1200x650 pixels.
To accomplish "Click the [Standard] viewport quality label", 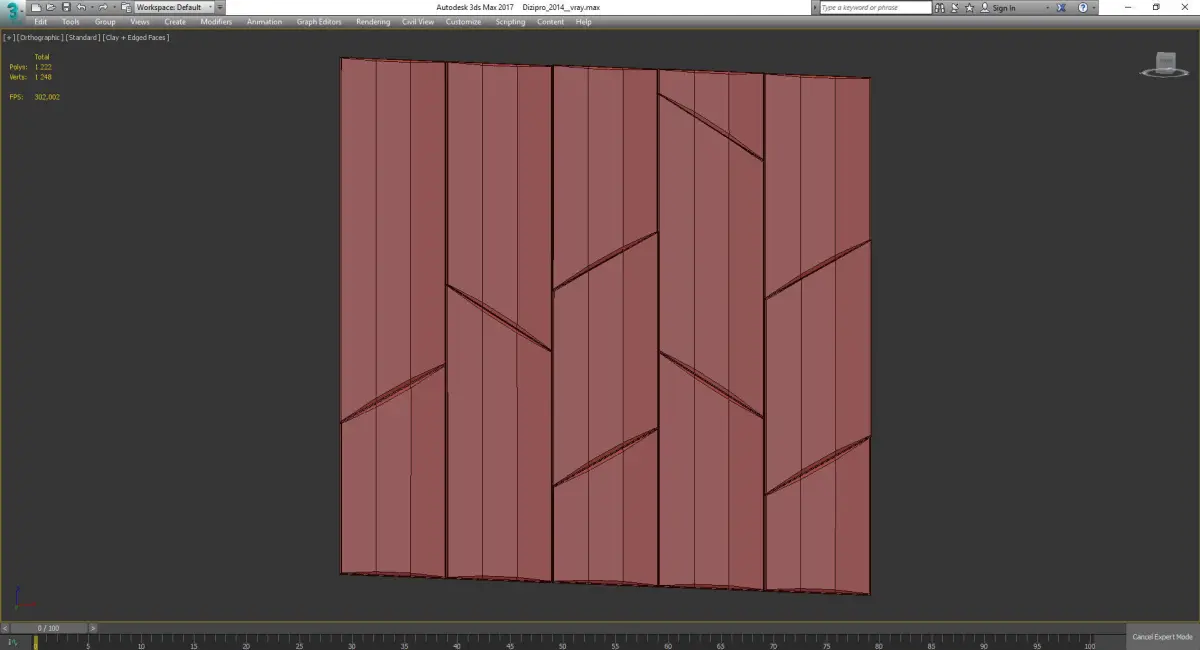I will pyautogui.click(x=84, y=38).
